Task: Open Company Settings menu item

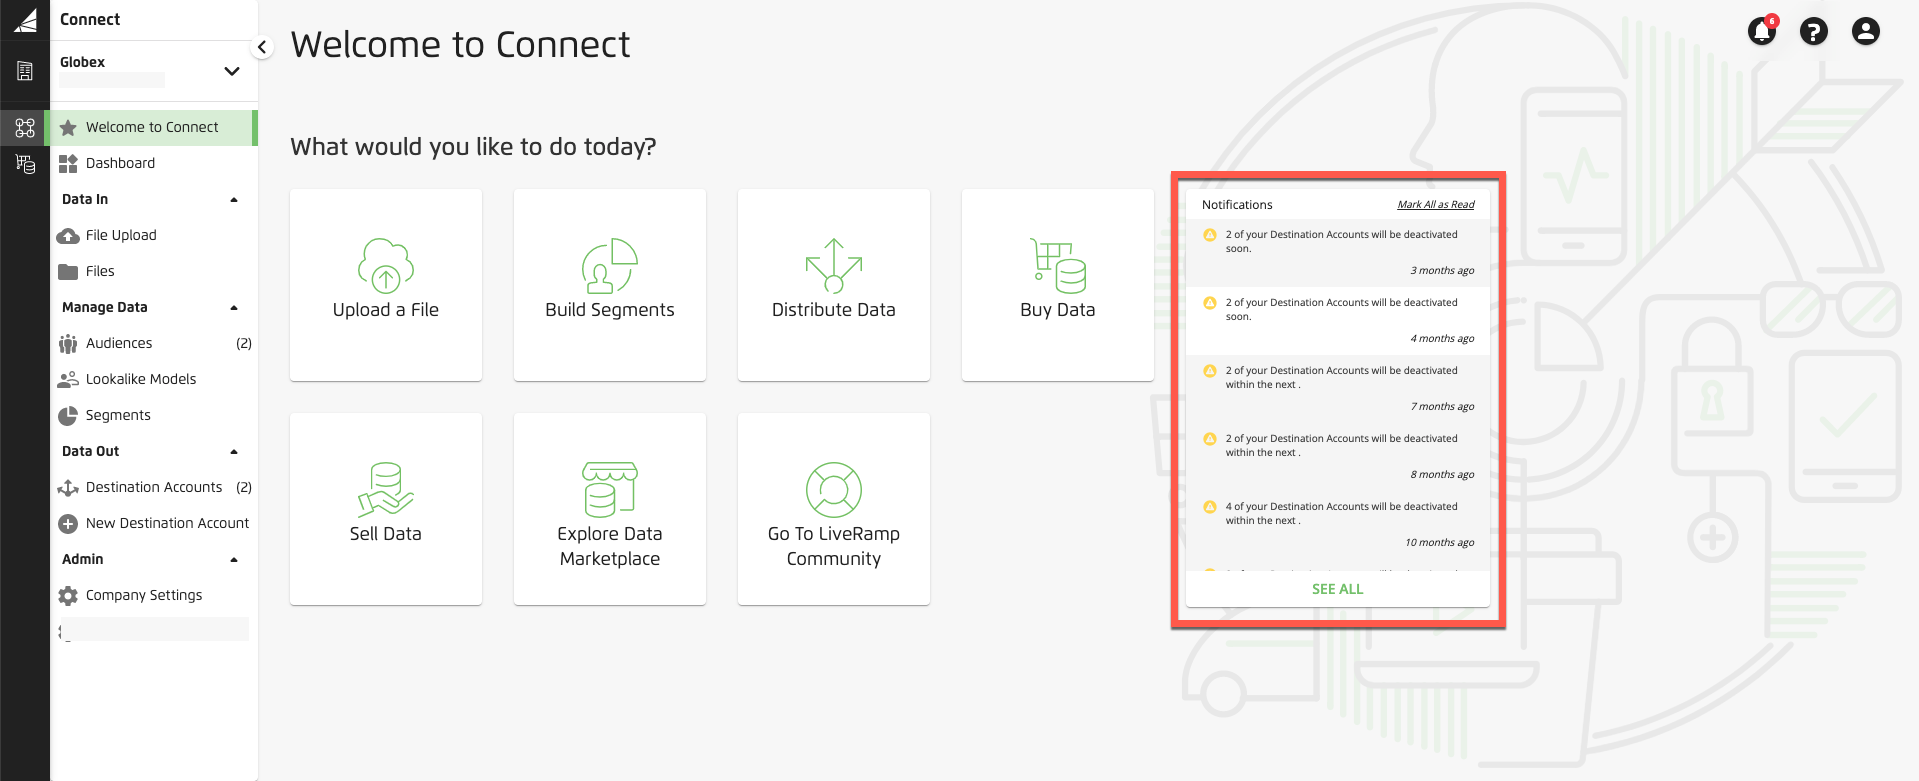Action: [154, 595]
